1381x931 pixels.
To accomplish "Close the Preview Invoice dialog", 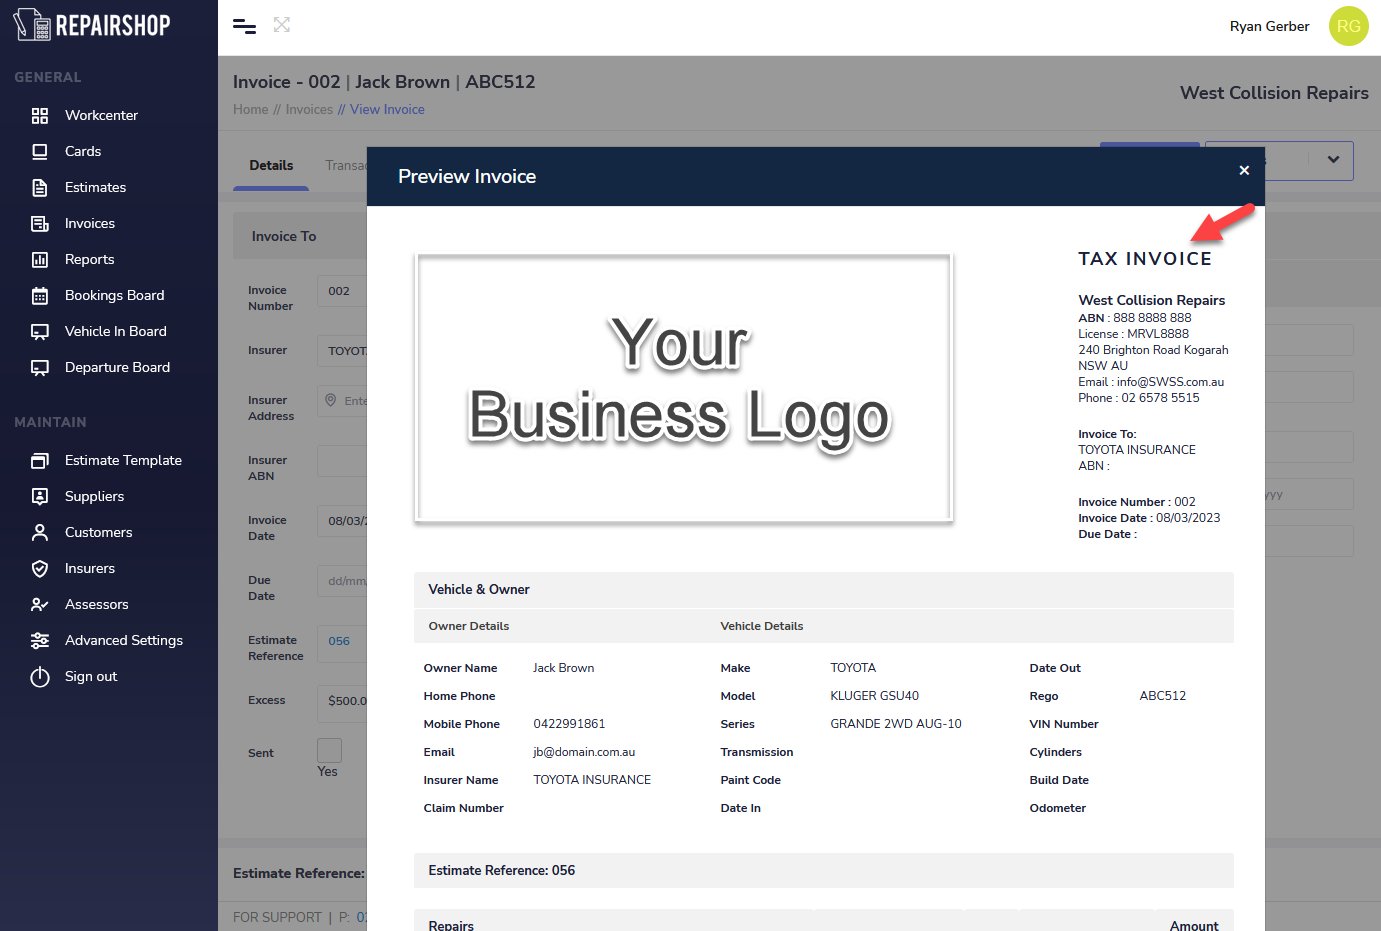I will coord(1244,171).
